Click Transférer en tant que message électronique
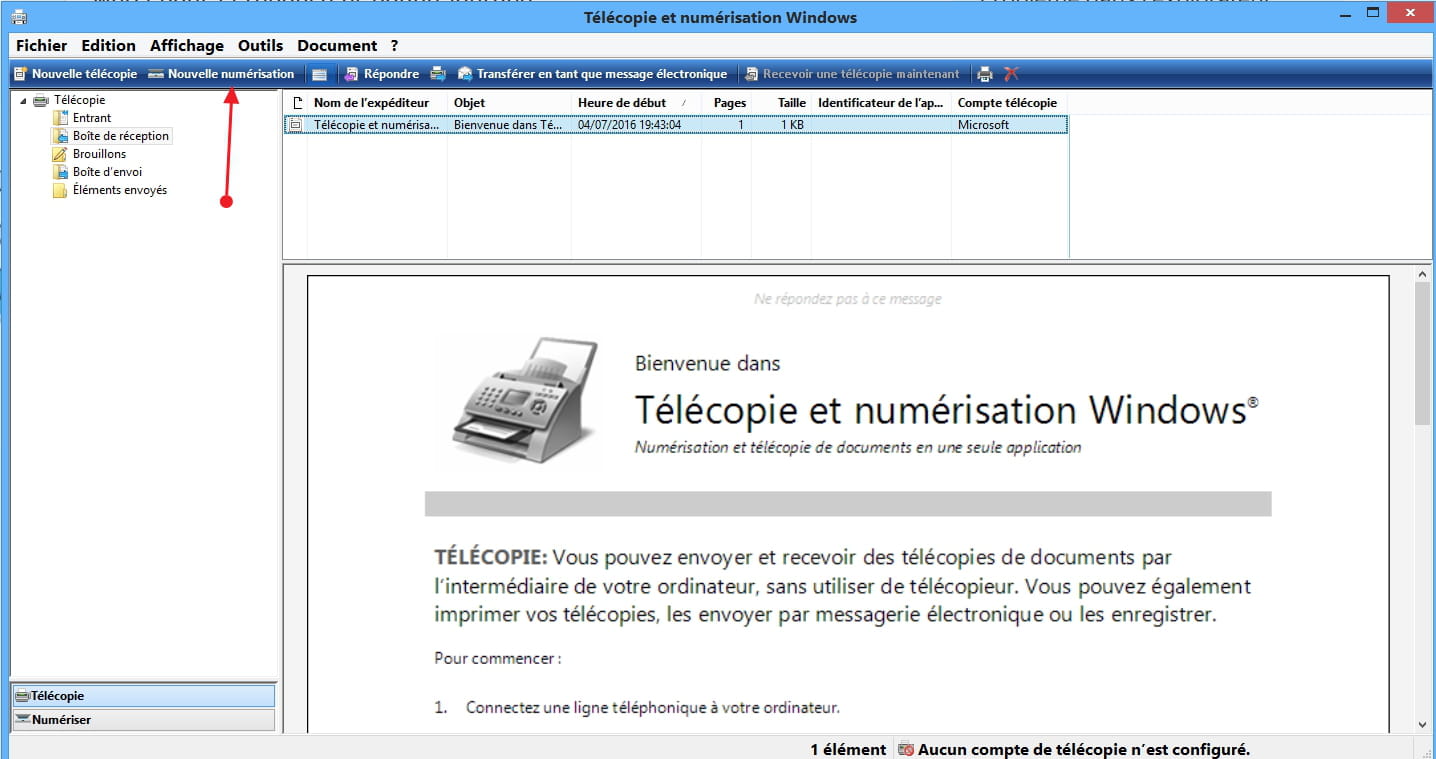 tap(592, 74)
